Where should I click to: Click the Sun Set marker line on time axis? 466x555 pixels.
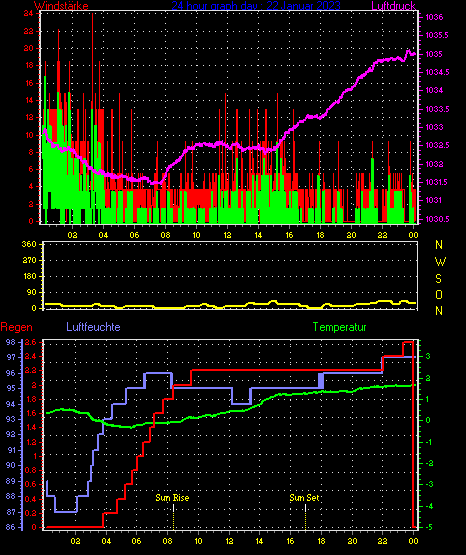[x=305, y=517]
